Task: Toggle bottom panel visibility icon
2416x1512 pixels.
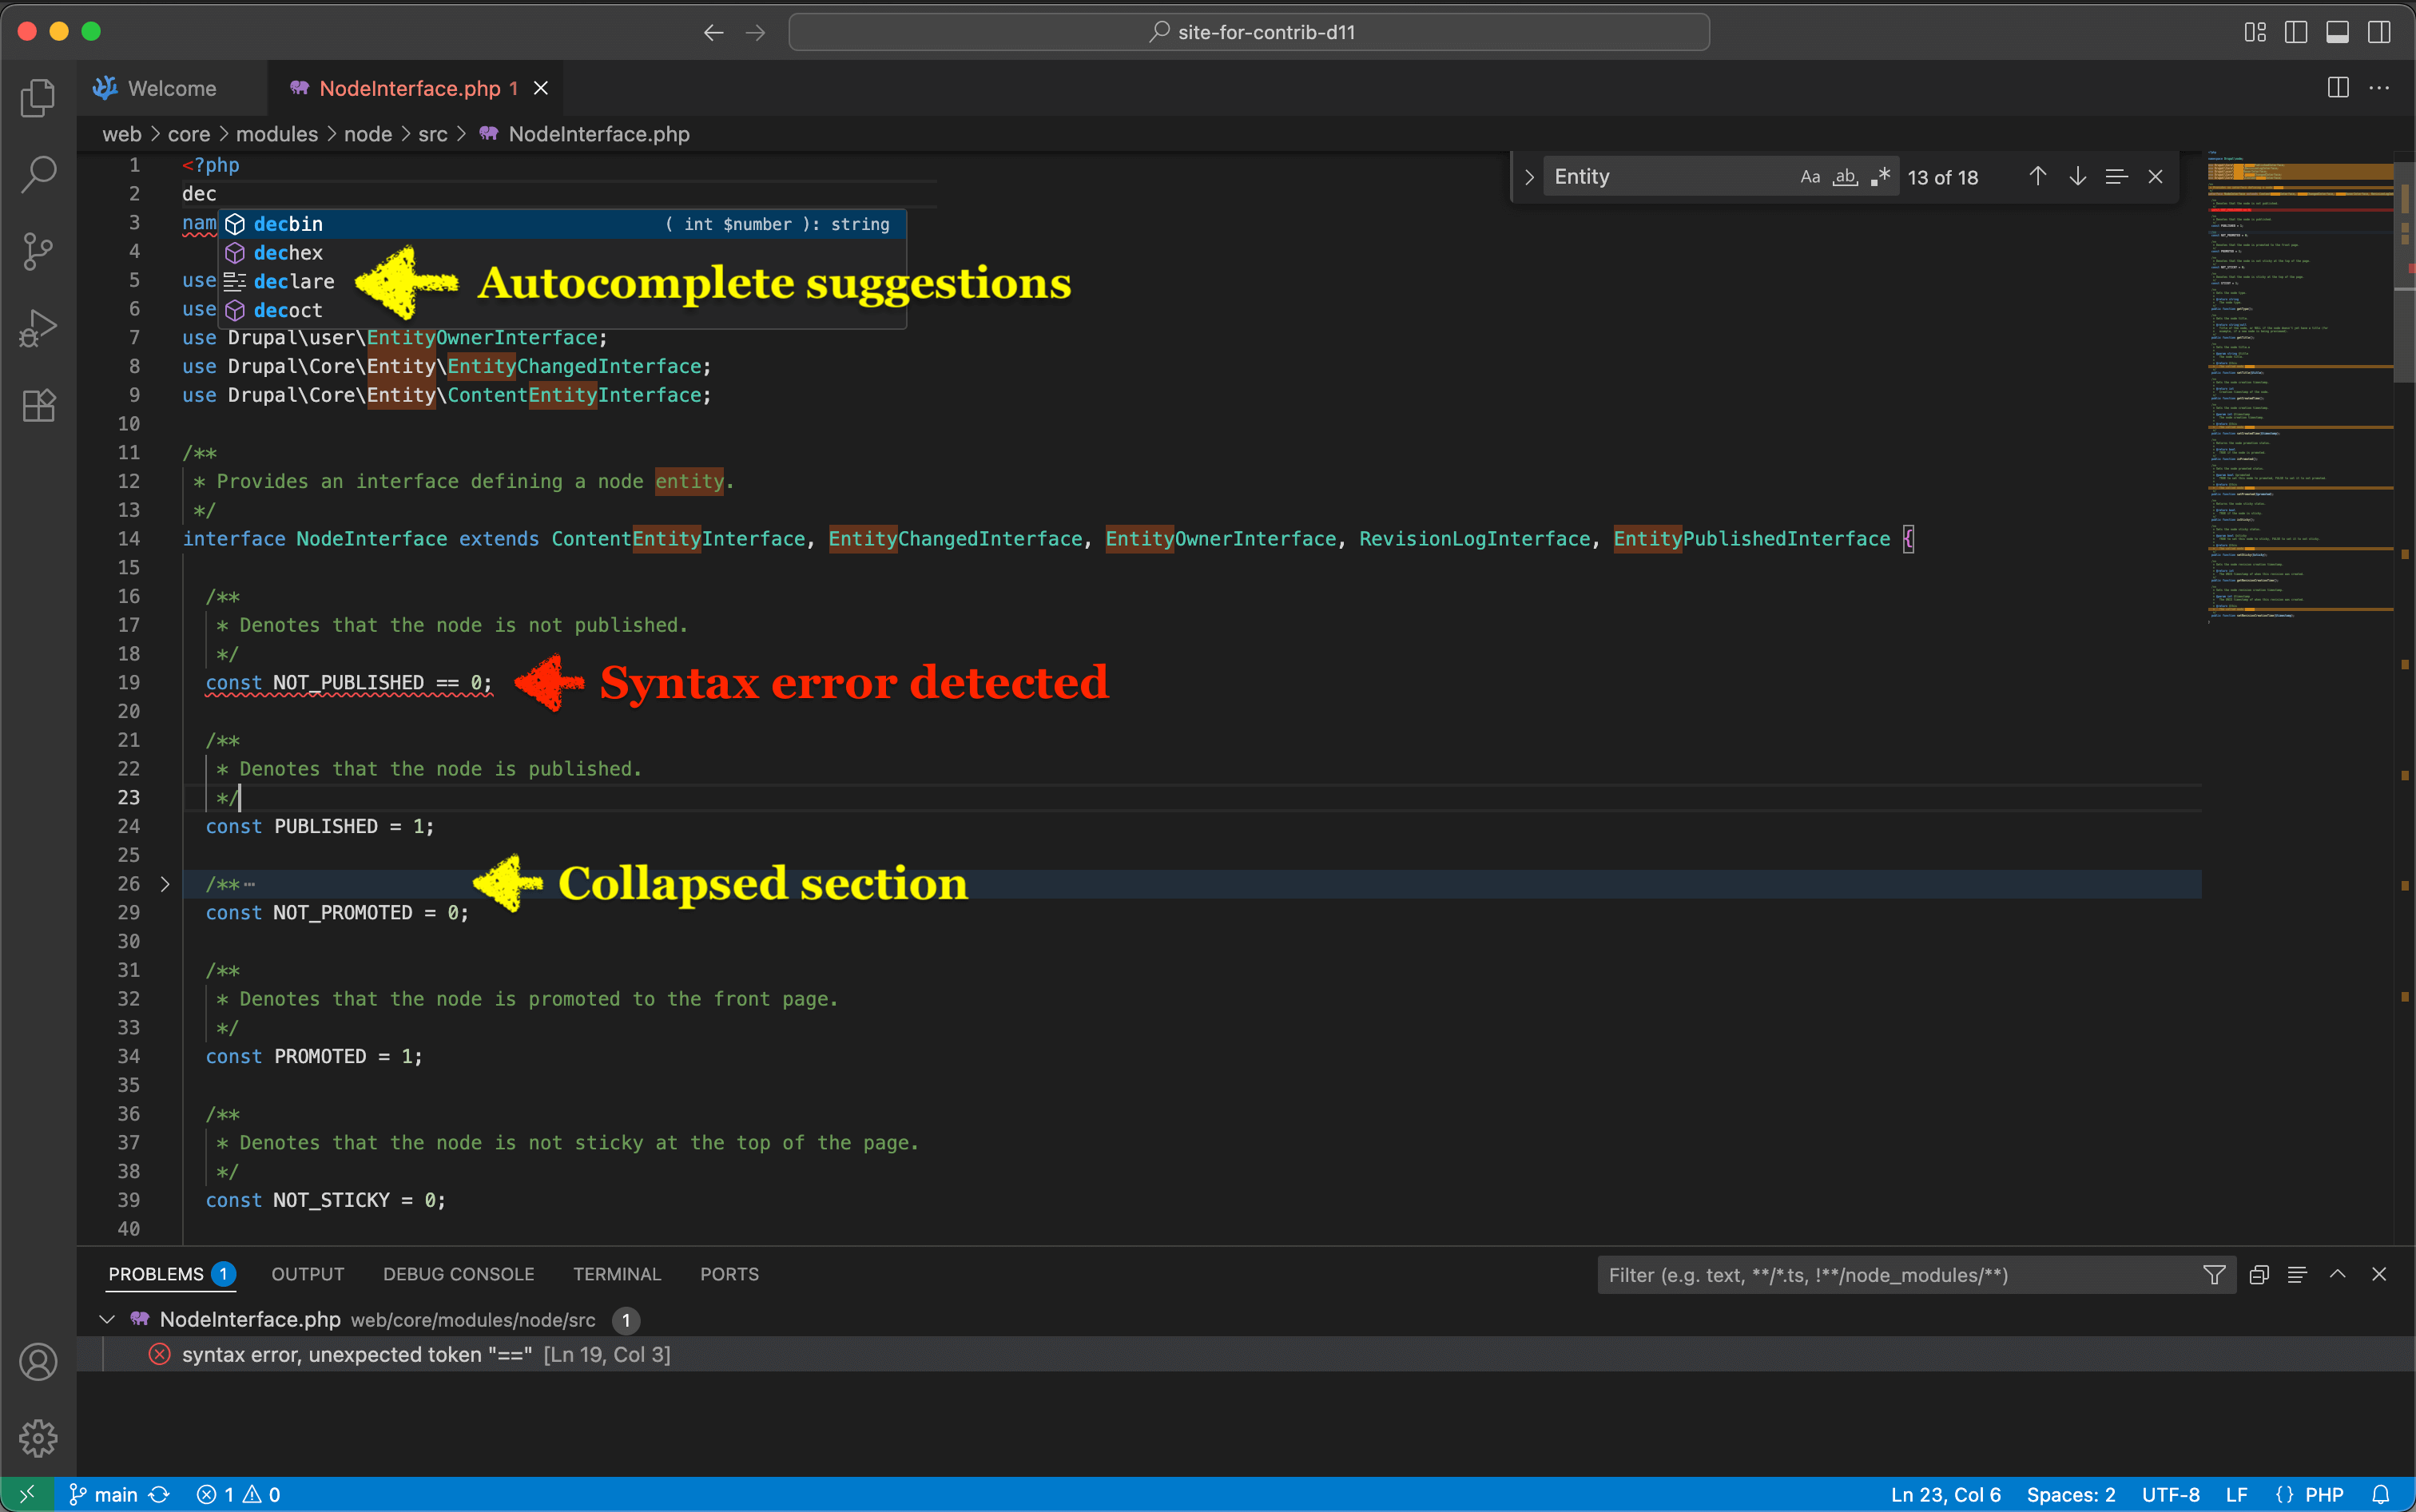Action: point(2338,32)
